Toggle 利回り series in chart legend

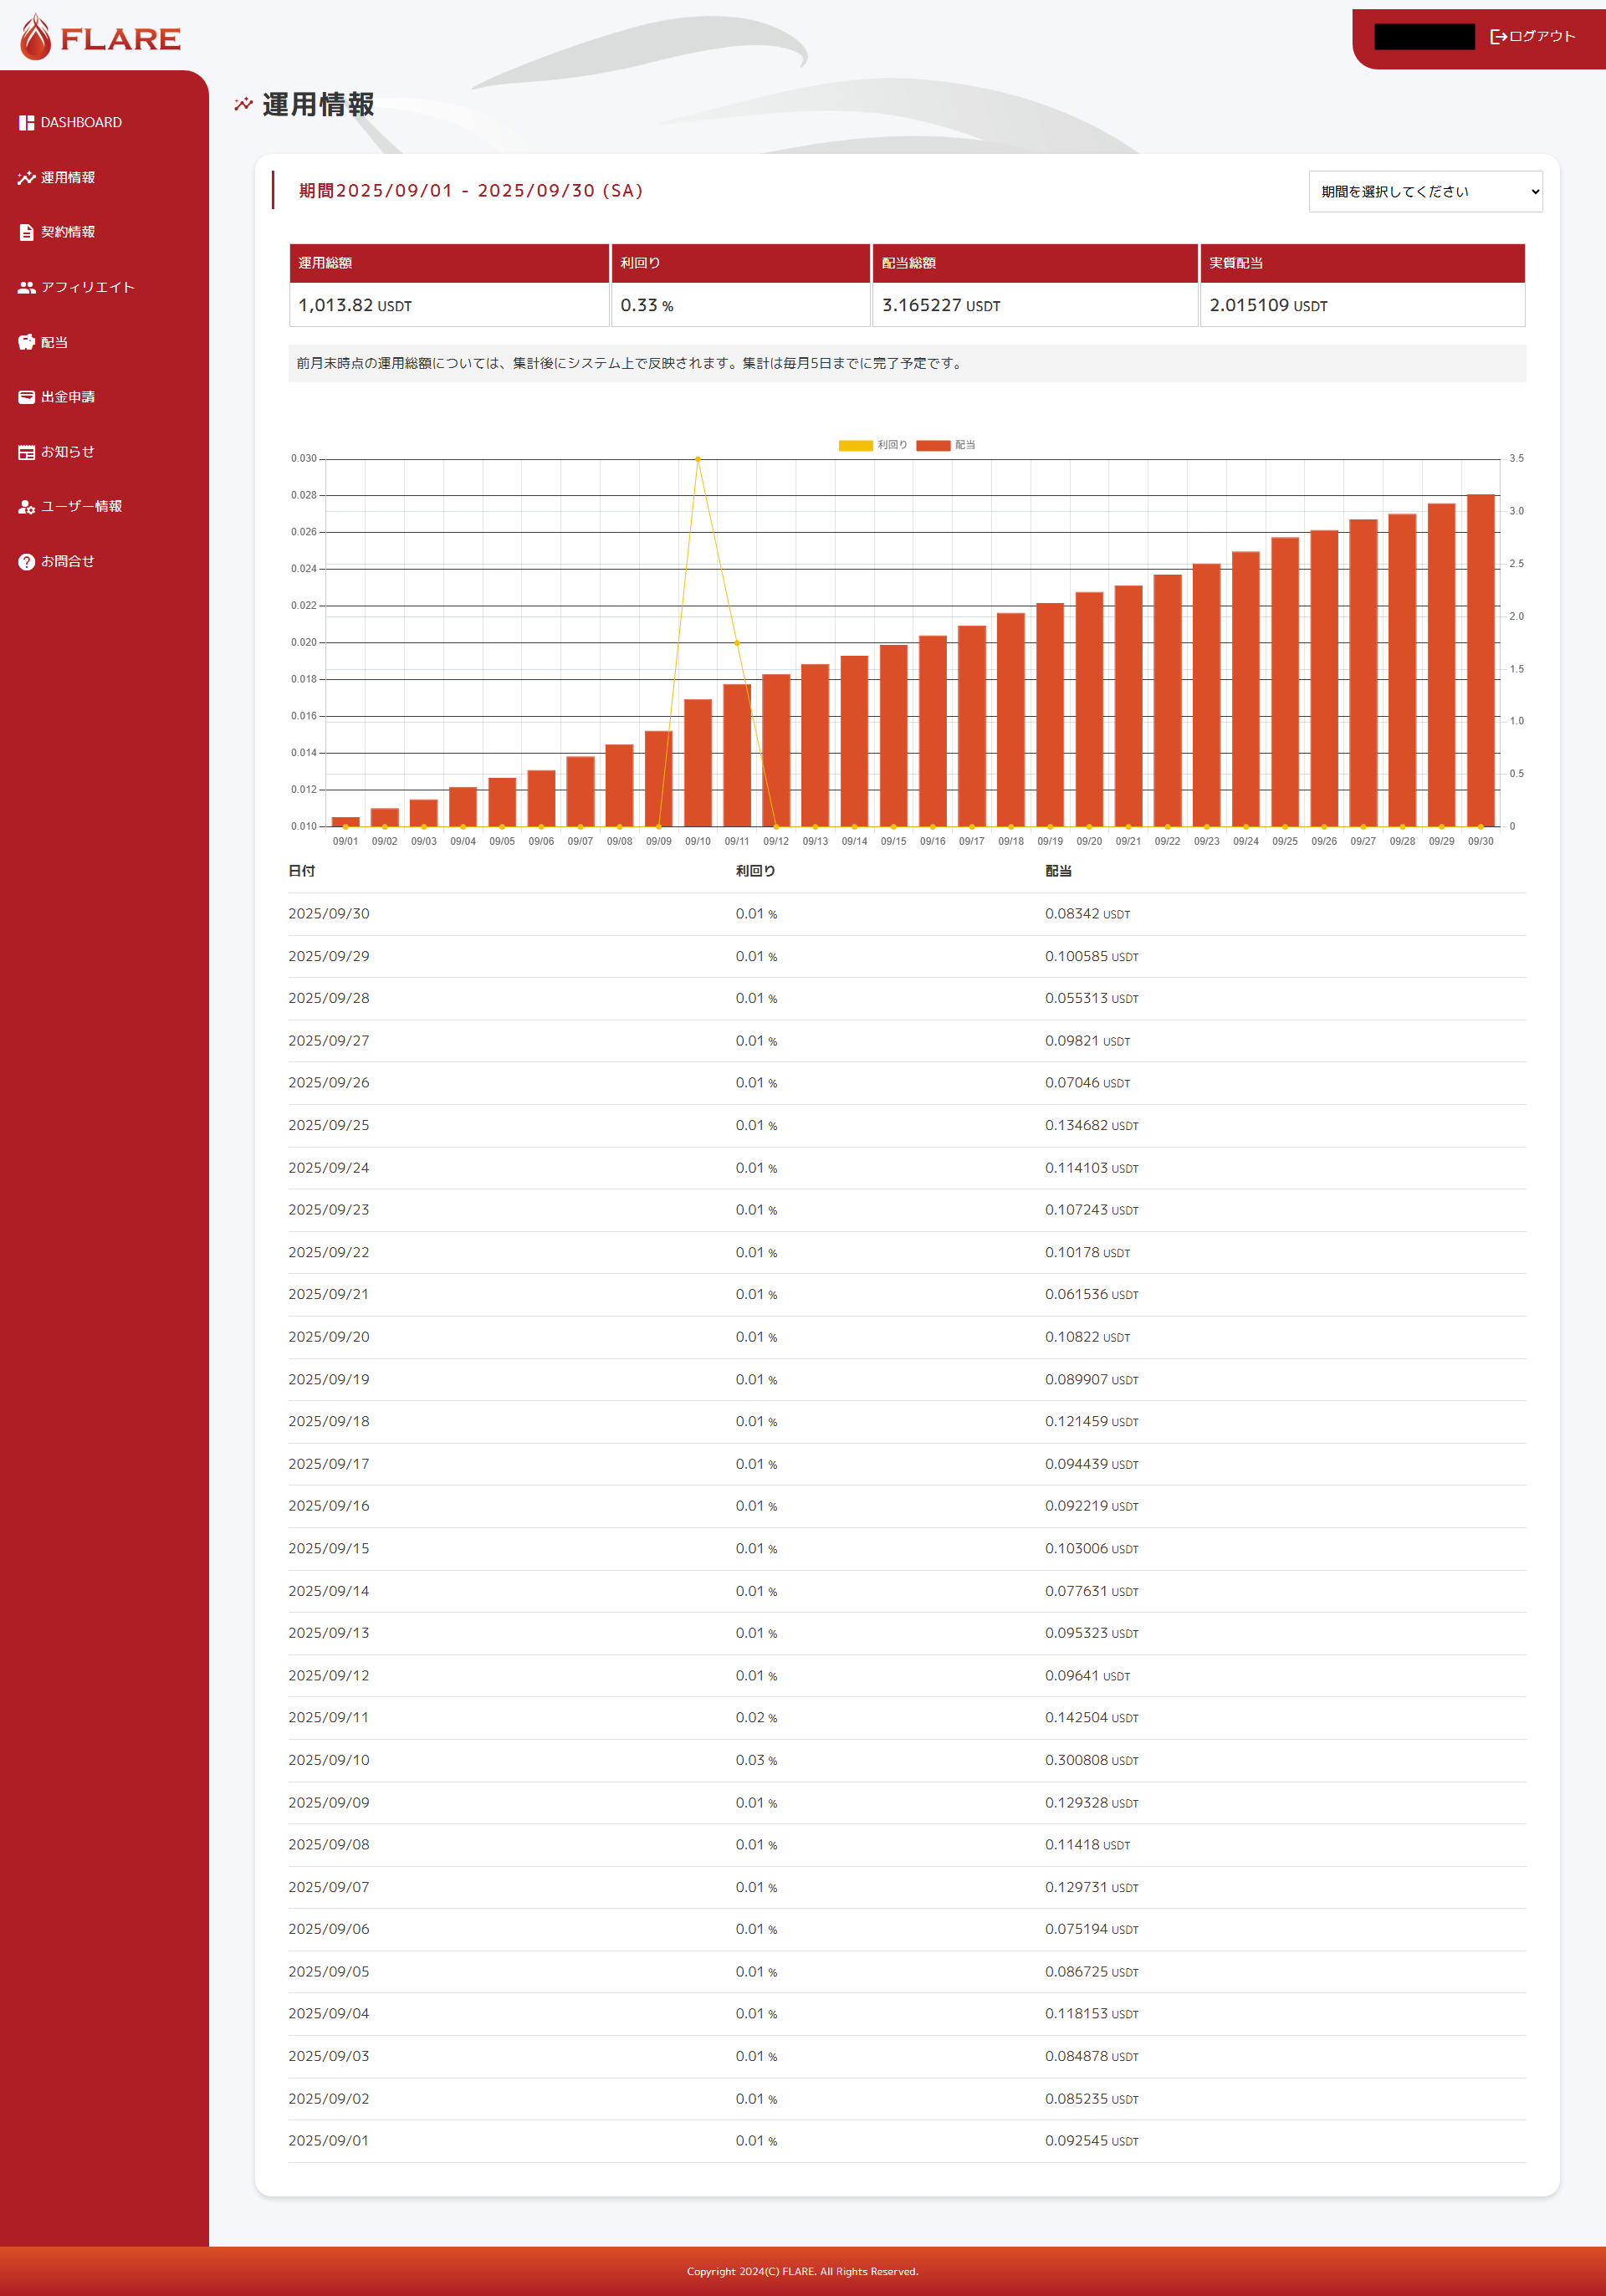(x=892, y=445)
